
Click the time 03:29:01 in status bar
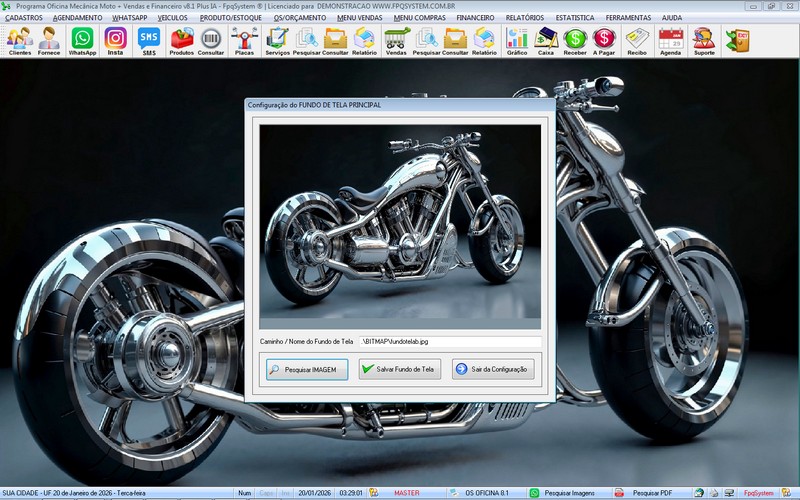tap(351, 493)
